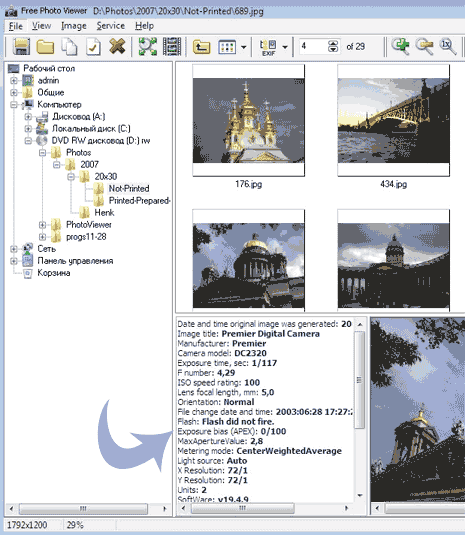Screen dimensions: 465x535
Task: Open the Image menu
Action: (x=74, y=26)
